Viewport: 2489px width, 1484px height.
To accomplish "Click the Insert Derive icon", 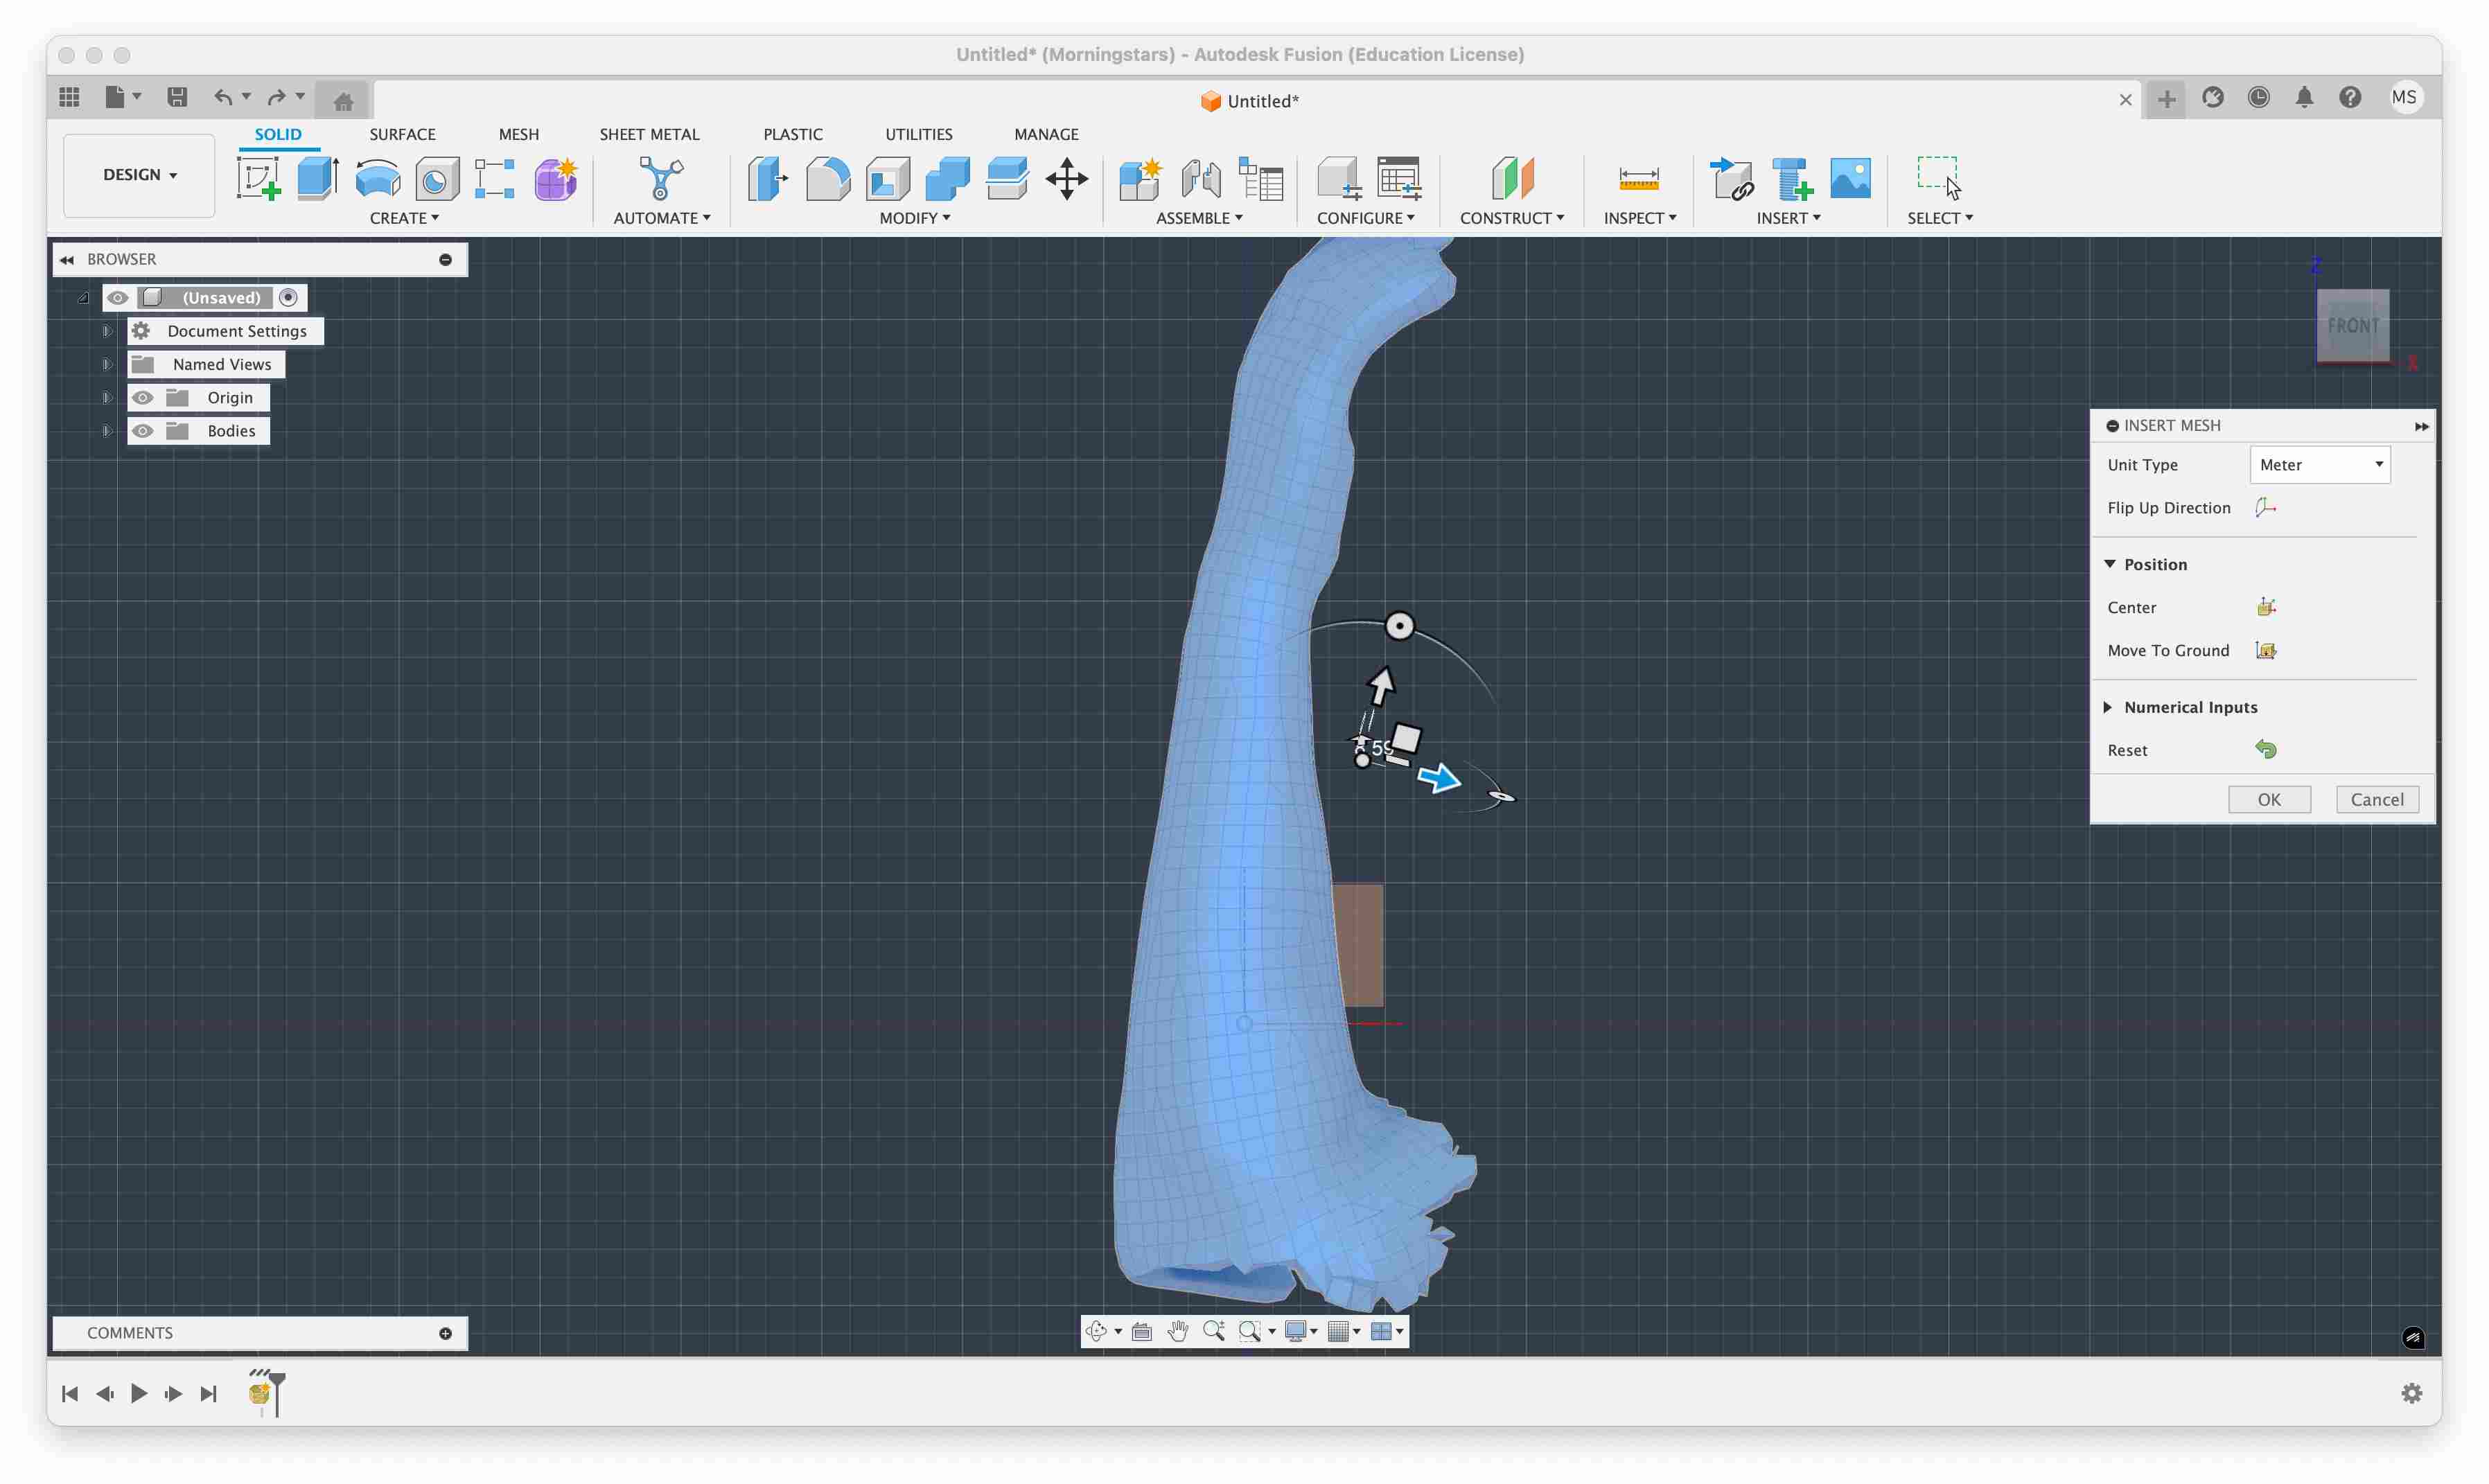I will coord(1731,179).
